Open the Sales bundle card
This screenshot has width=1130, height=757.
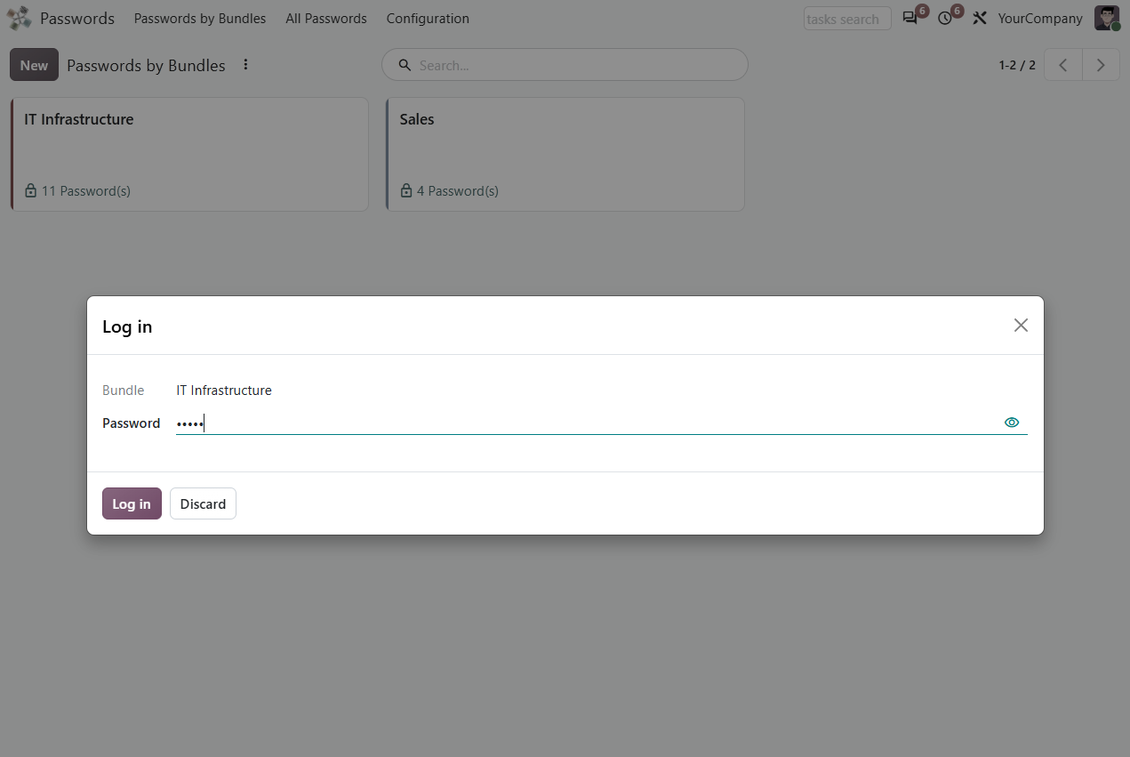click(x=565, y=154)
